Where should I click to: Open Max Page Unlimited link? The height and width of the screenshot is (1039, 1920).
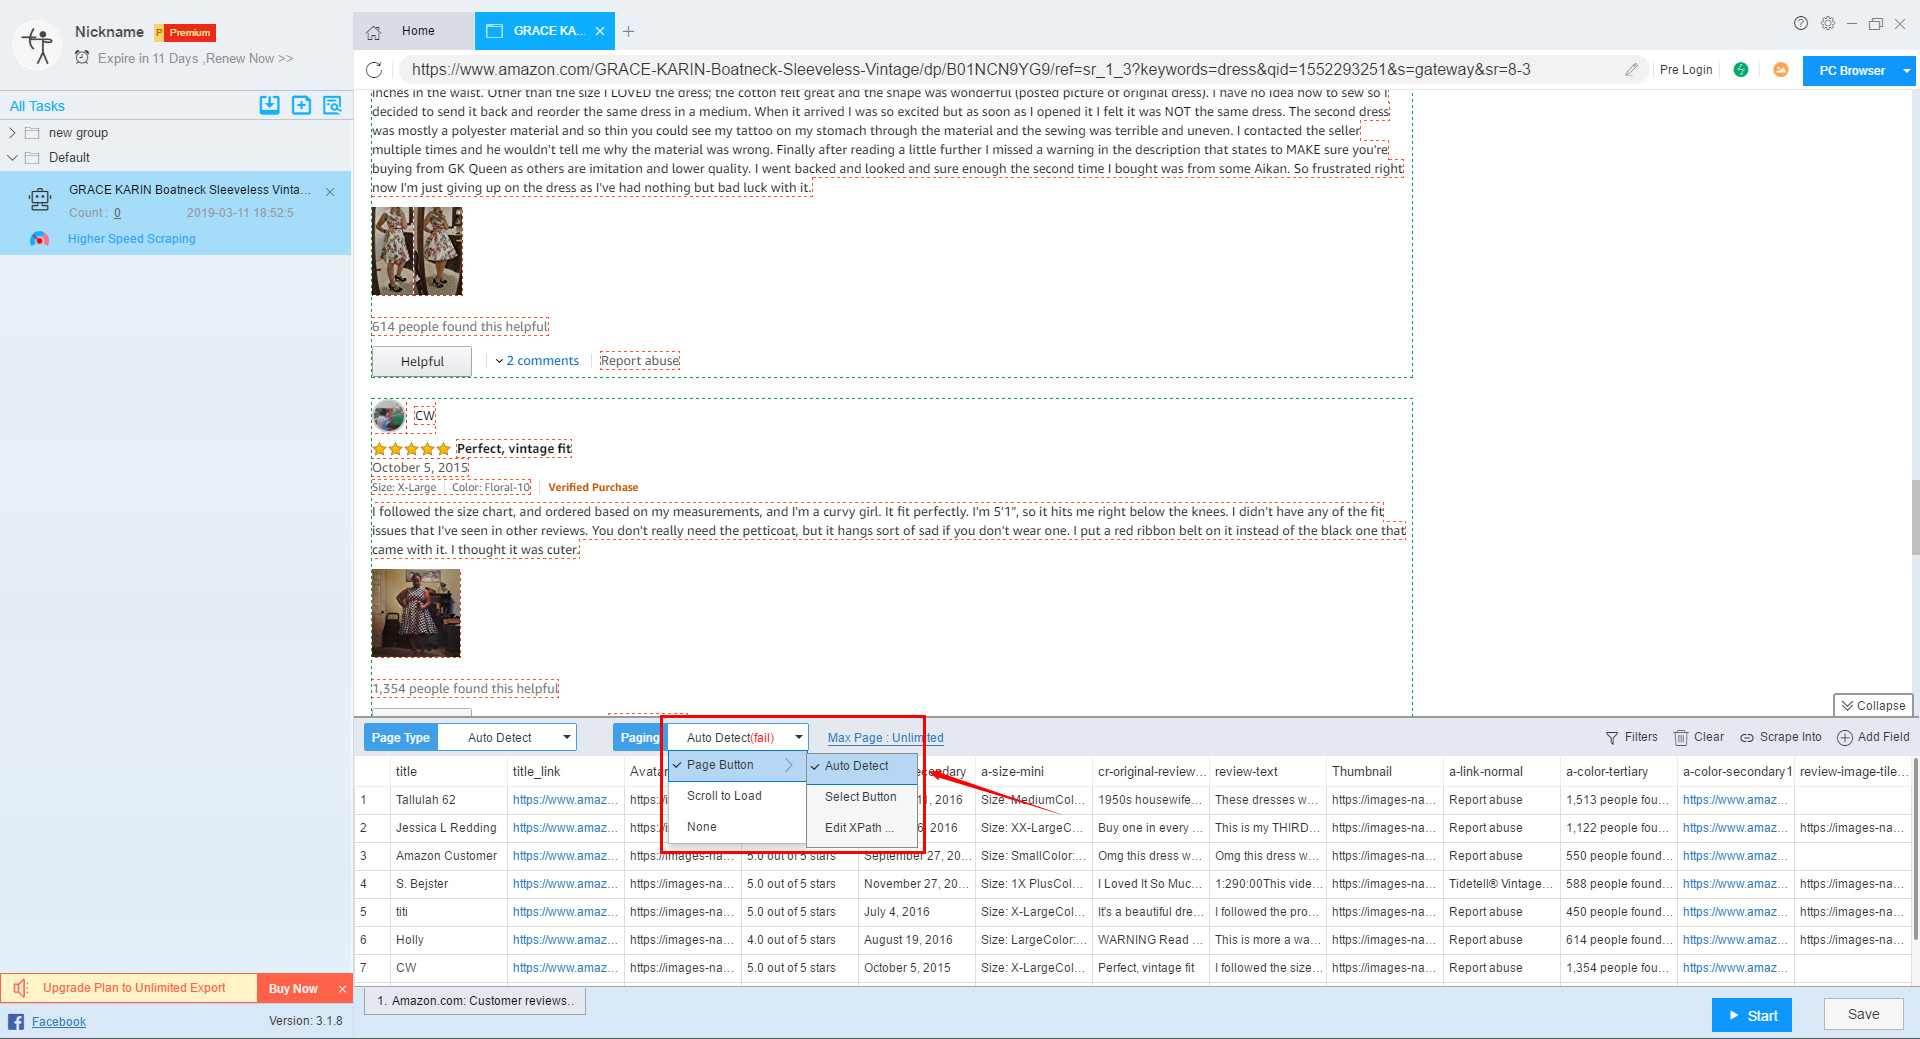[885, 738]
